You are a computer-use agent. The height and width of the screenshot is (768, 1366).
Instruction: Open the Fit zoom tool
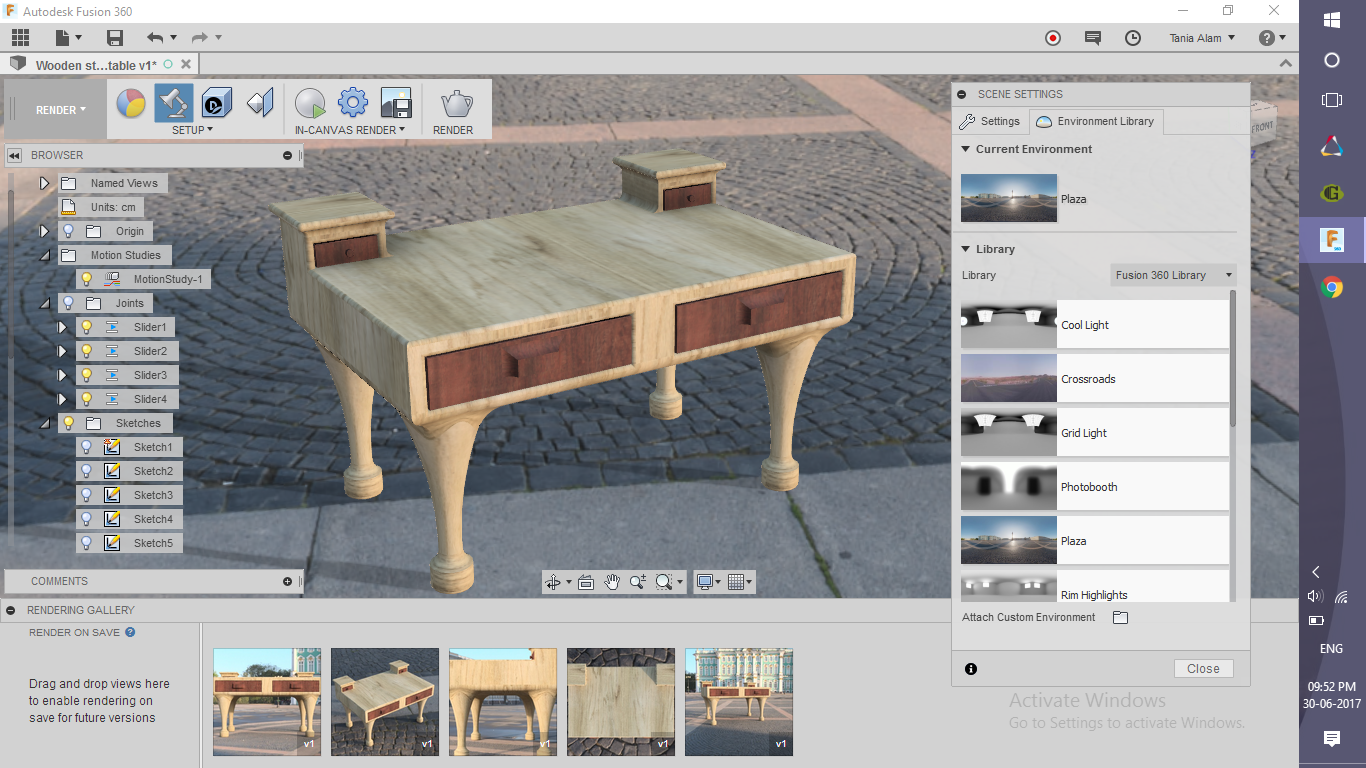pyautogui.click(x=664, y=582)
